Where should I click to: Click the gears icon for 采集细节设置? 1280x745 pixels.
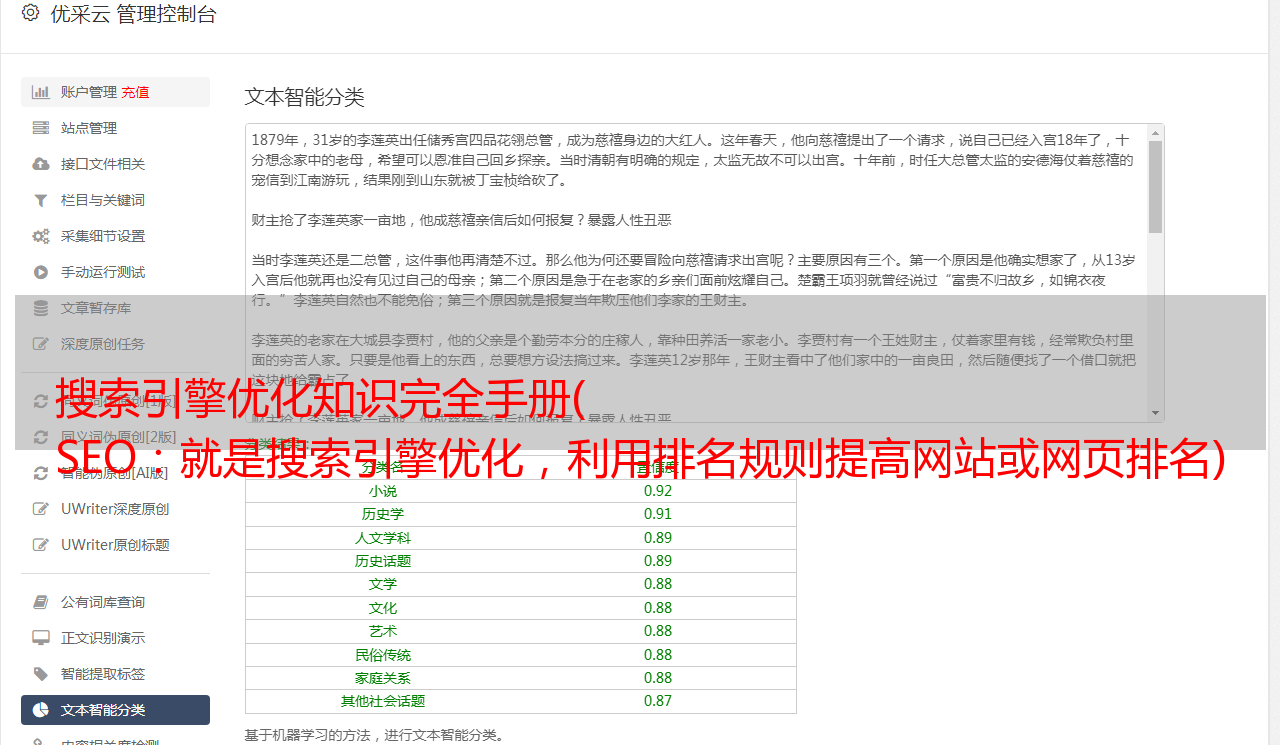click(41, 236)
